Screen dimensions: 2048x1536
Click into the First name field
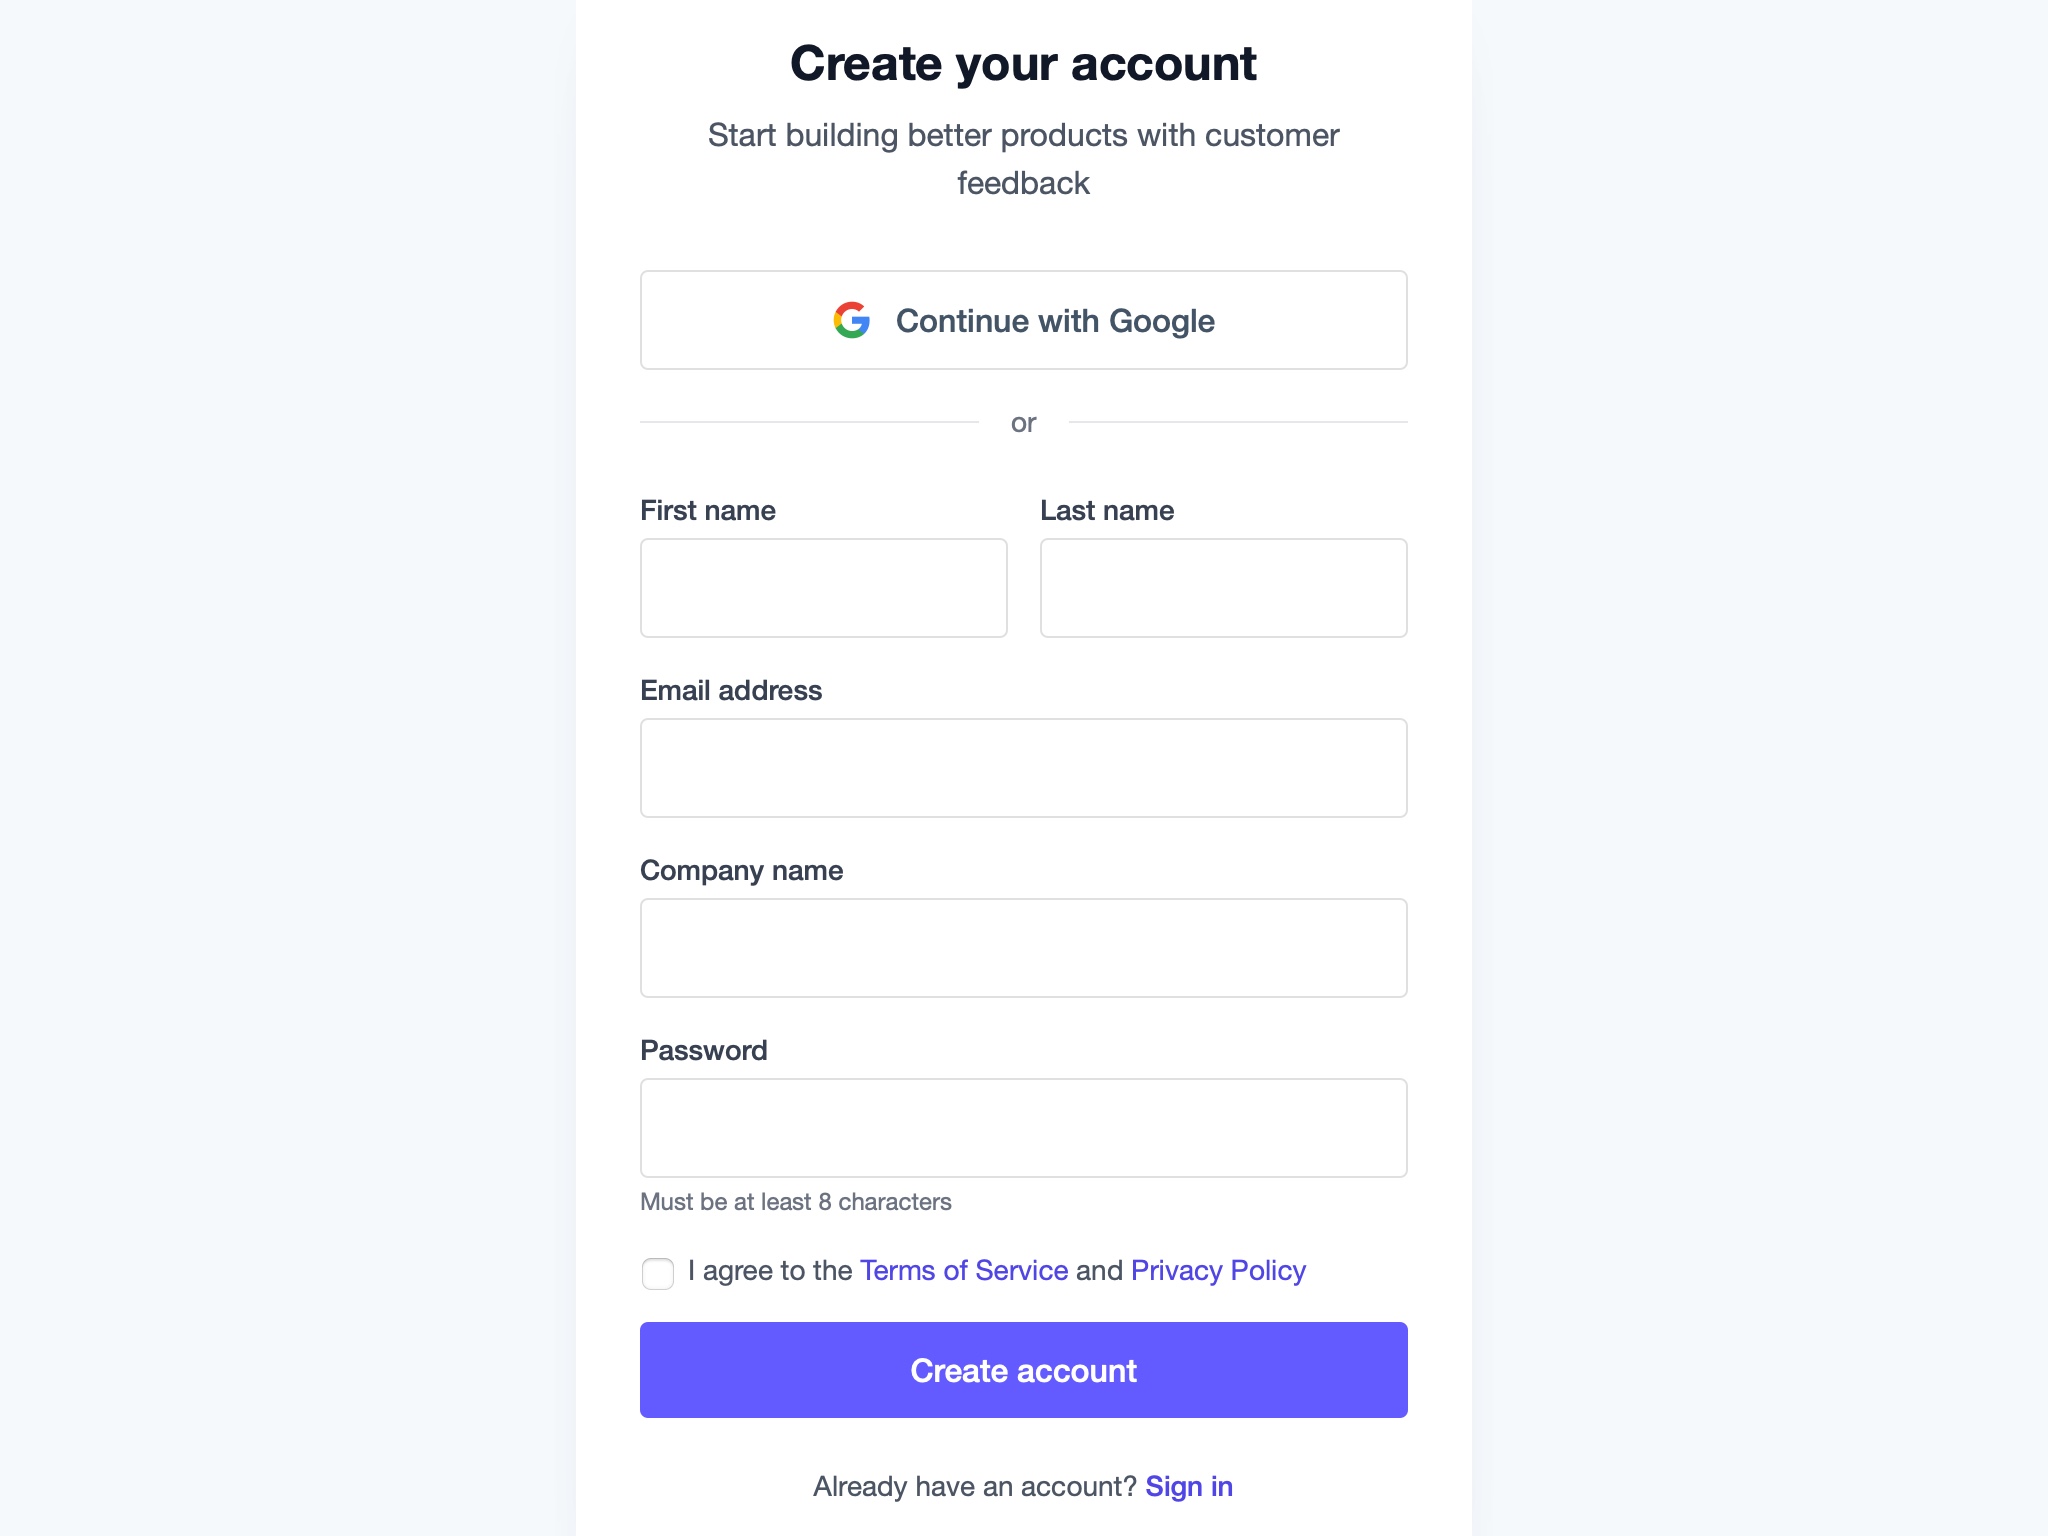coord(823,588)
